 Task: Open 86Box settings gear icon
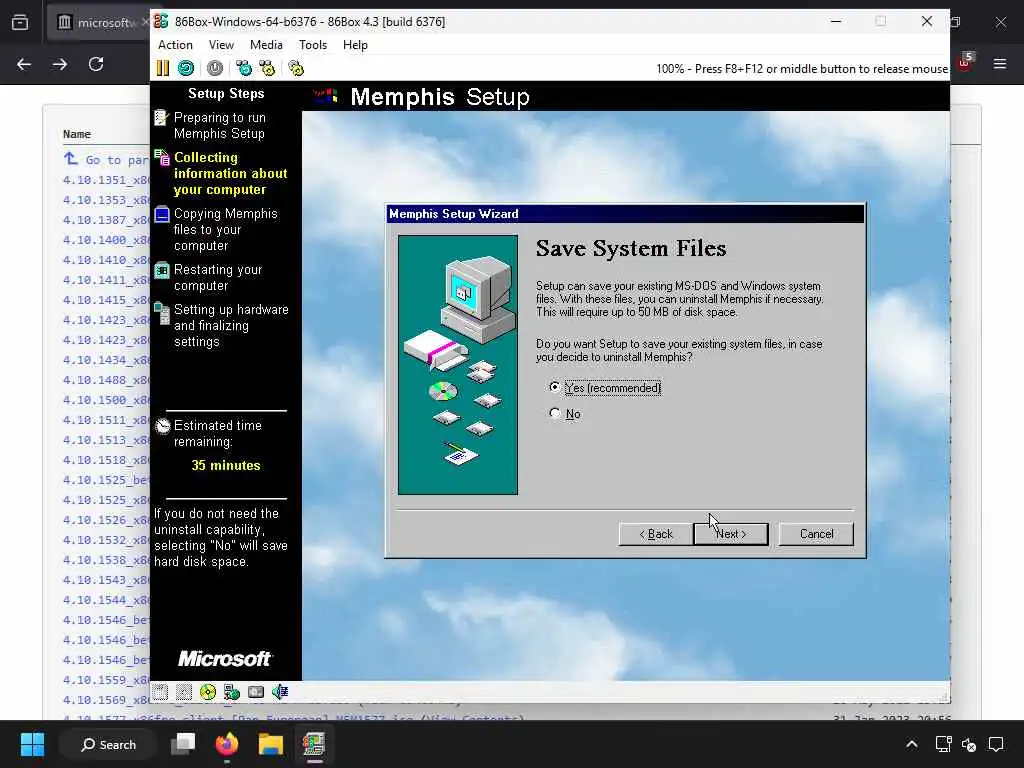[x=296, y=68]
